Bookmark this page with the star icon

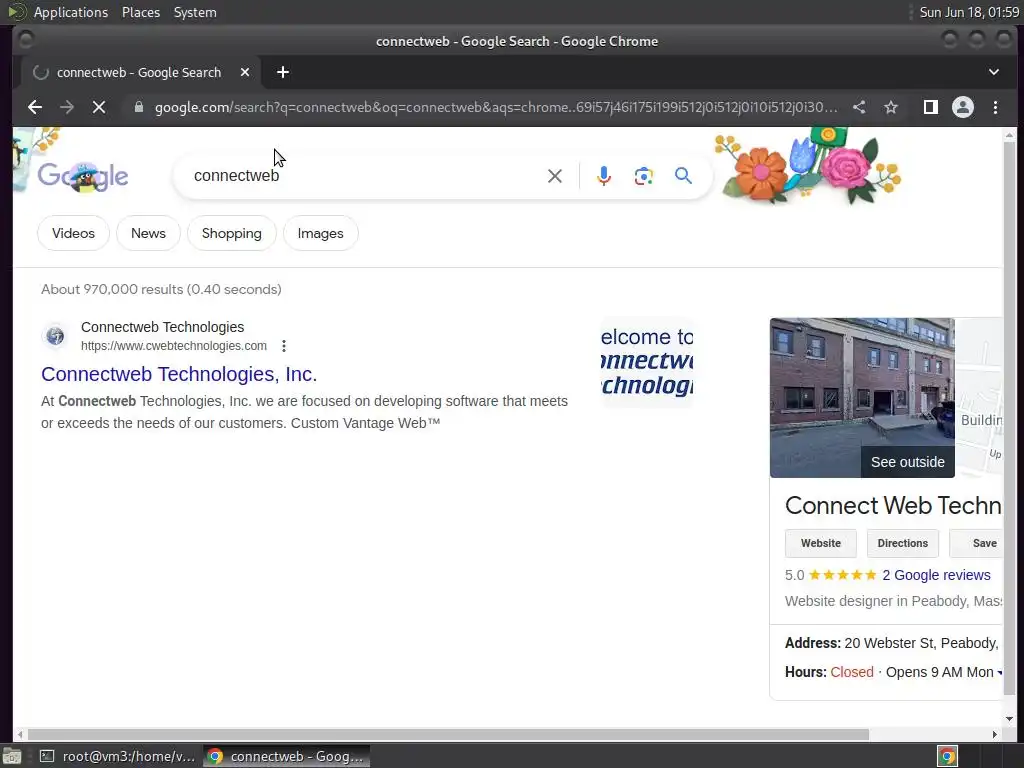pos(891,107)
